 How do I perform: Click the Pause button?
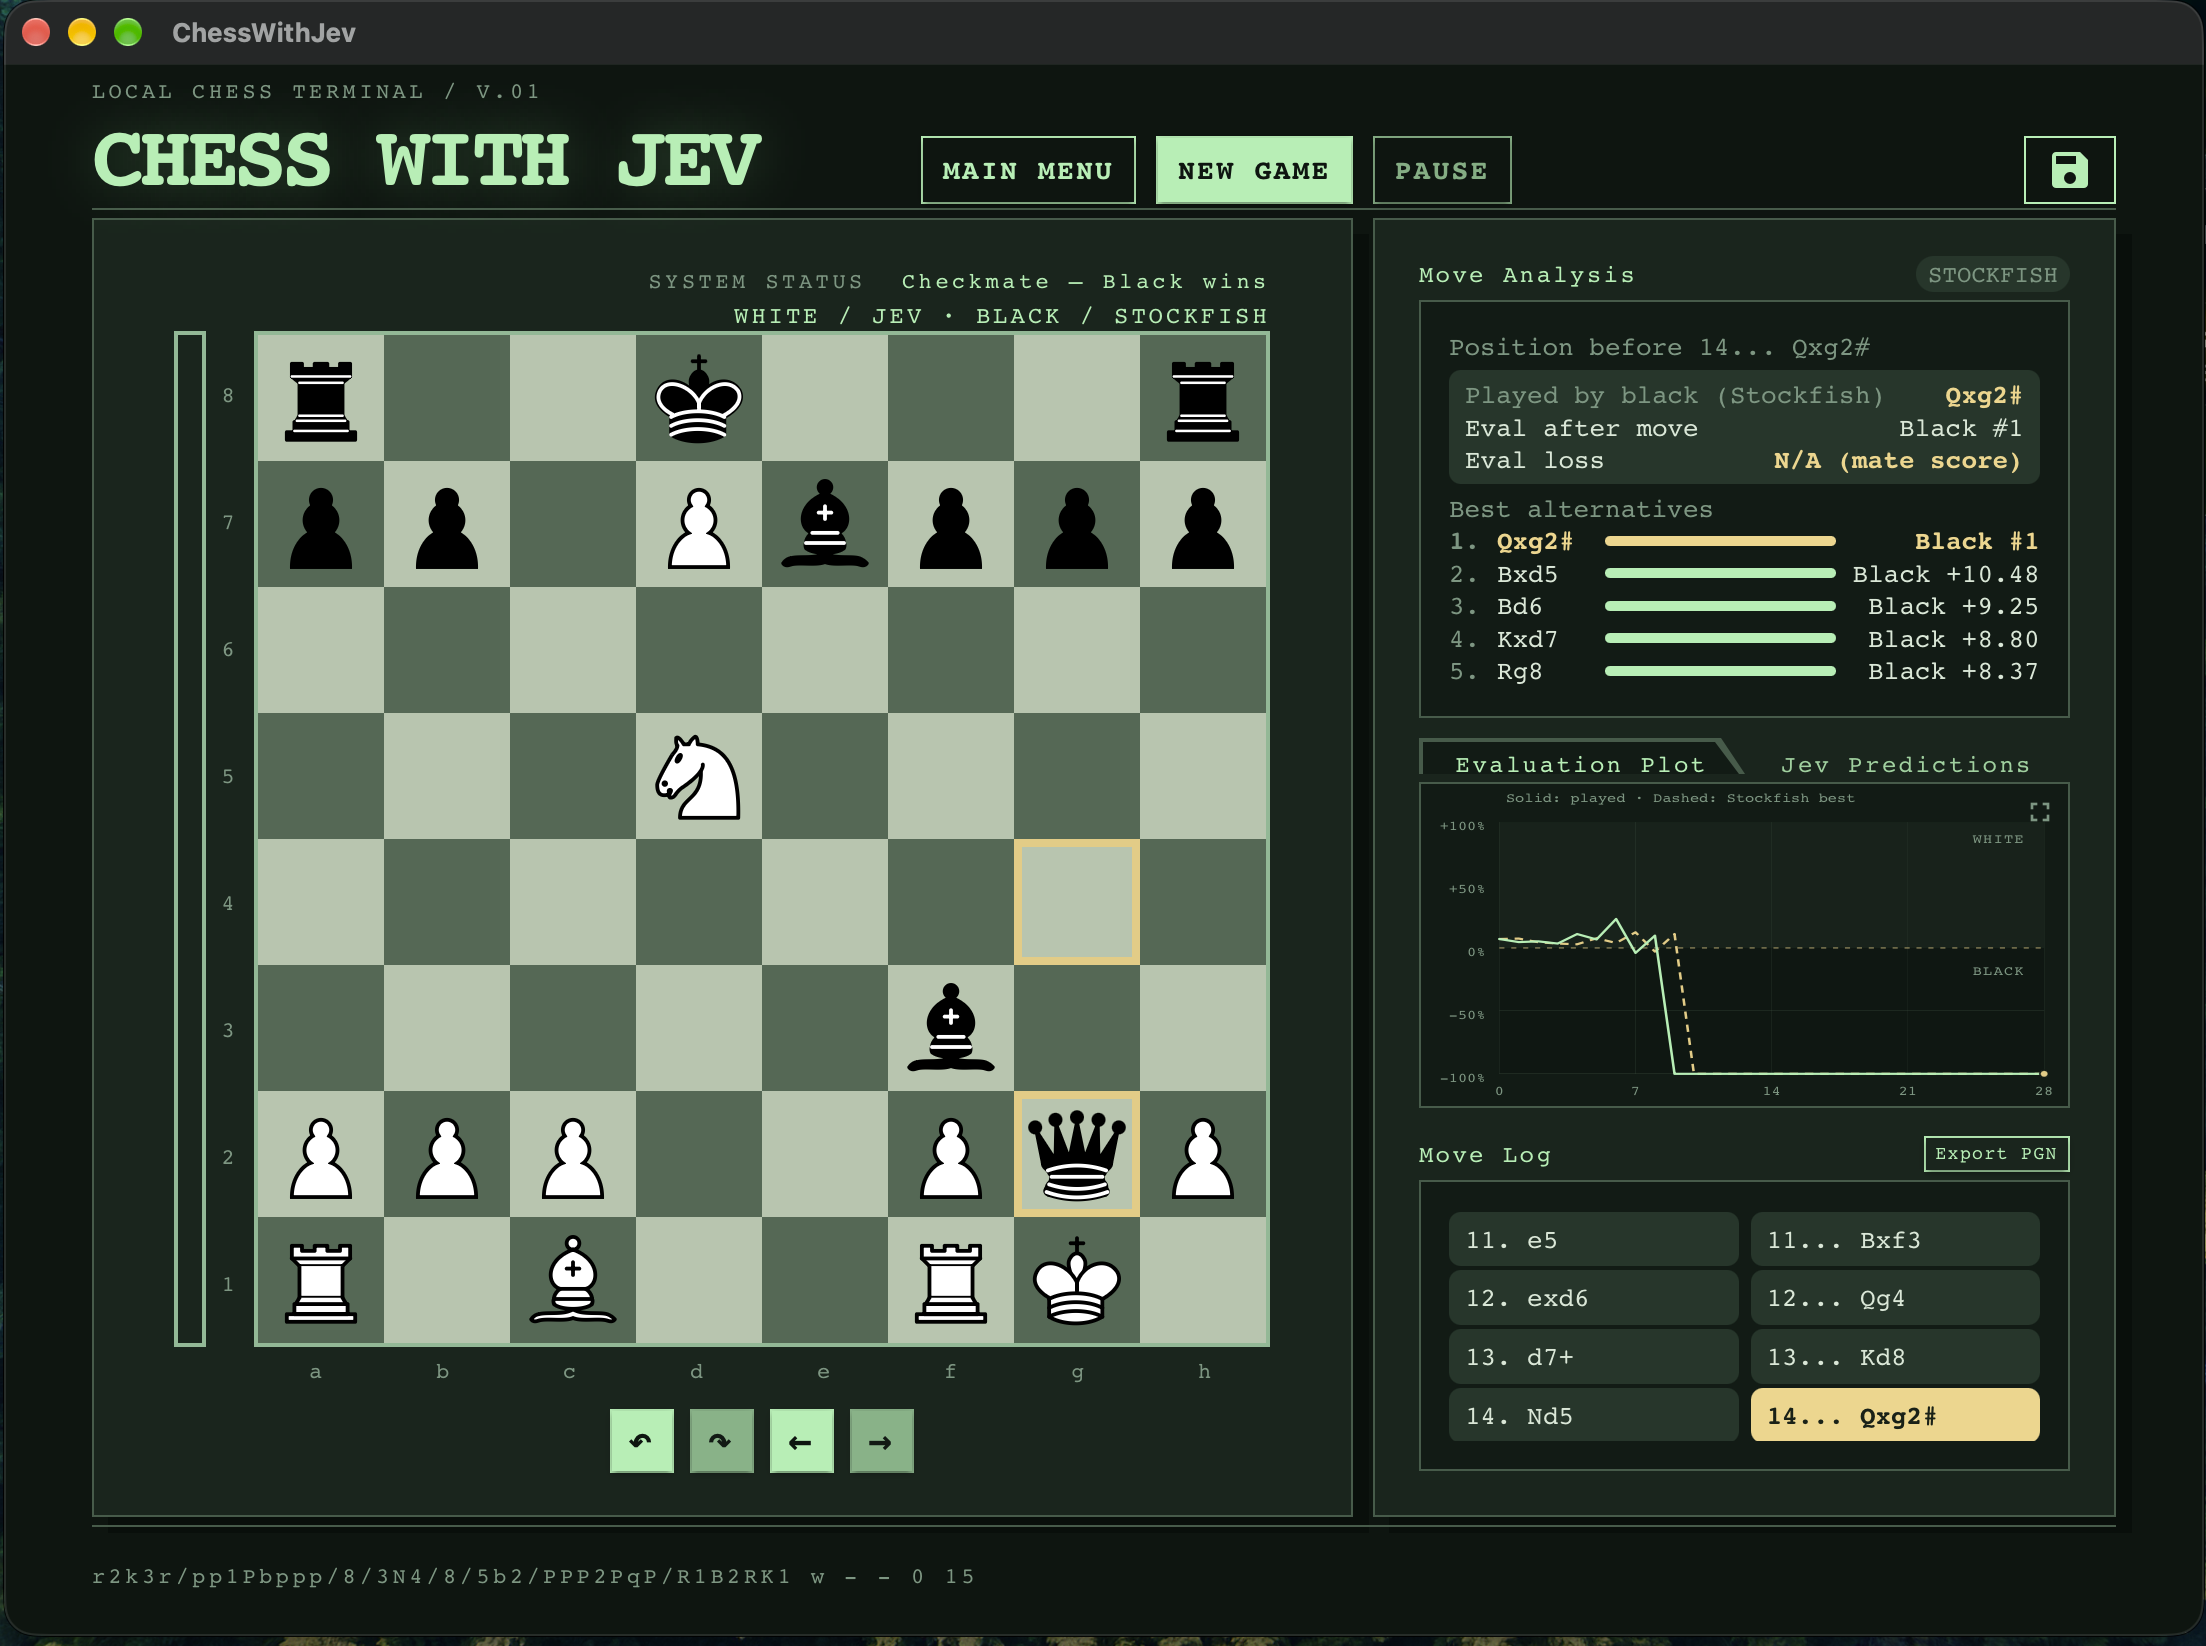click(x=1441, y=170)
